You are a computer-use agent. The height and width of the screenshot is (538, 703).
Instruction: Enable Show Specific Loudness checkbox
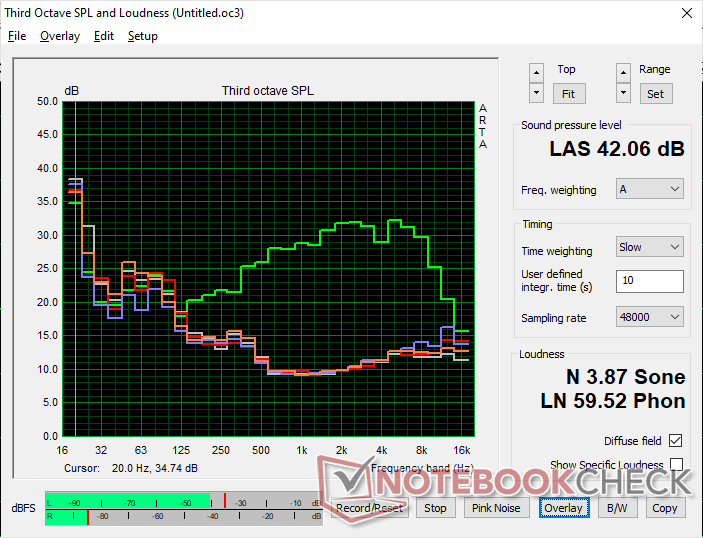677,465
